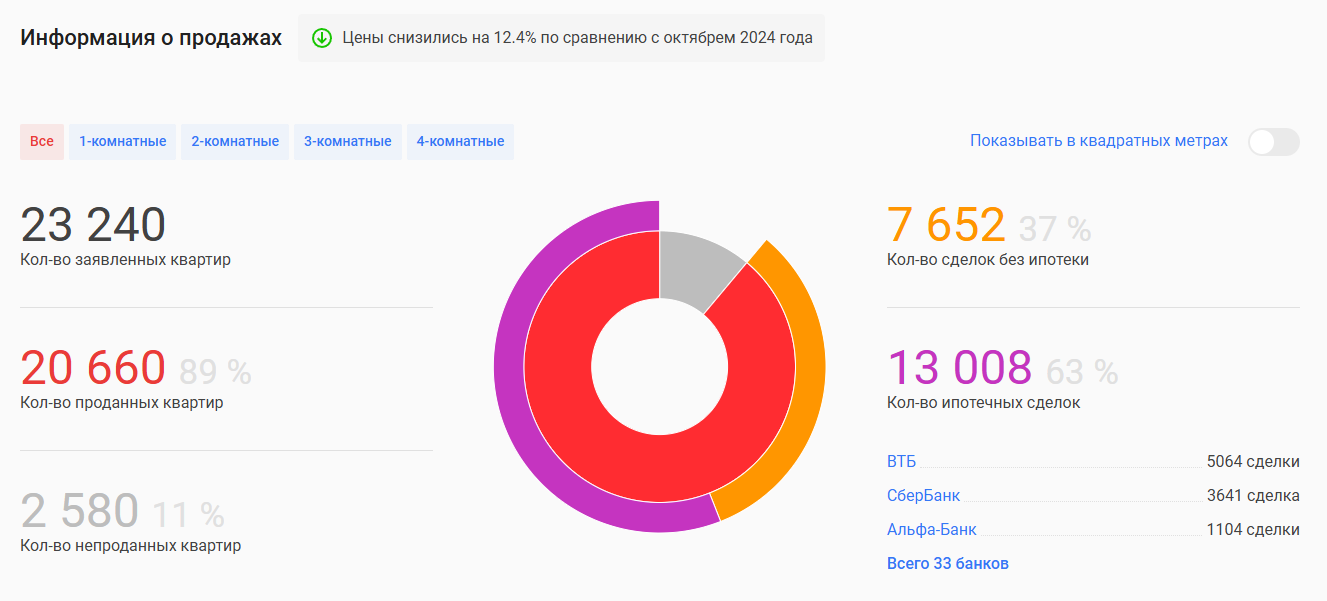
Task: Open the ВТБ bank link
Action: click(x=901, y=462)
